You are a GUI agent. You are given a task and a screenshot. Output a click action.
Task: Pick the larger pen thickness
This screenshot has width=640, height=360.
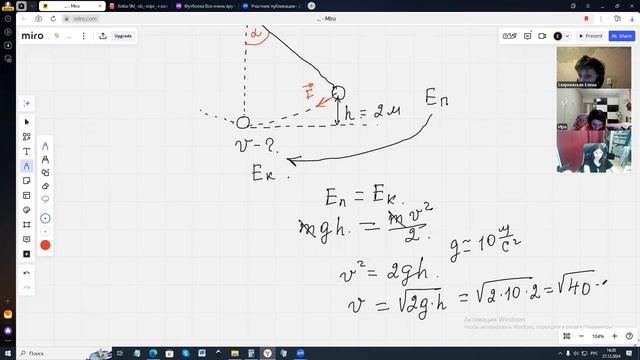click(x=45, y=218)
